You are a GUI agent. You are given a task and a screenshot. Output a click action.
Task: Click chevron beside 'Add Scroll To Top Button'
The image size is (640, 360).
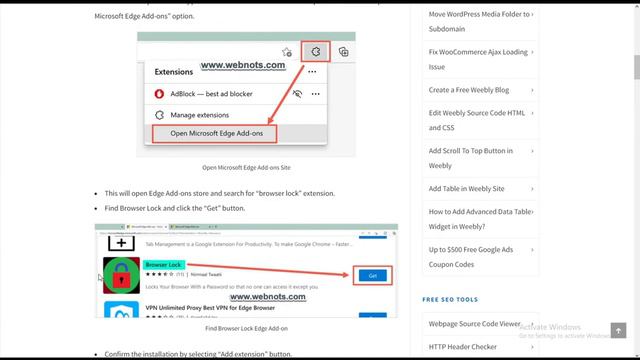pos(532,151)
